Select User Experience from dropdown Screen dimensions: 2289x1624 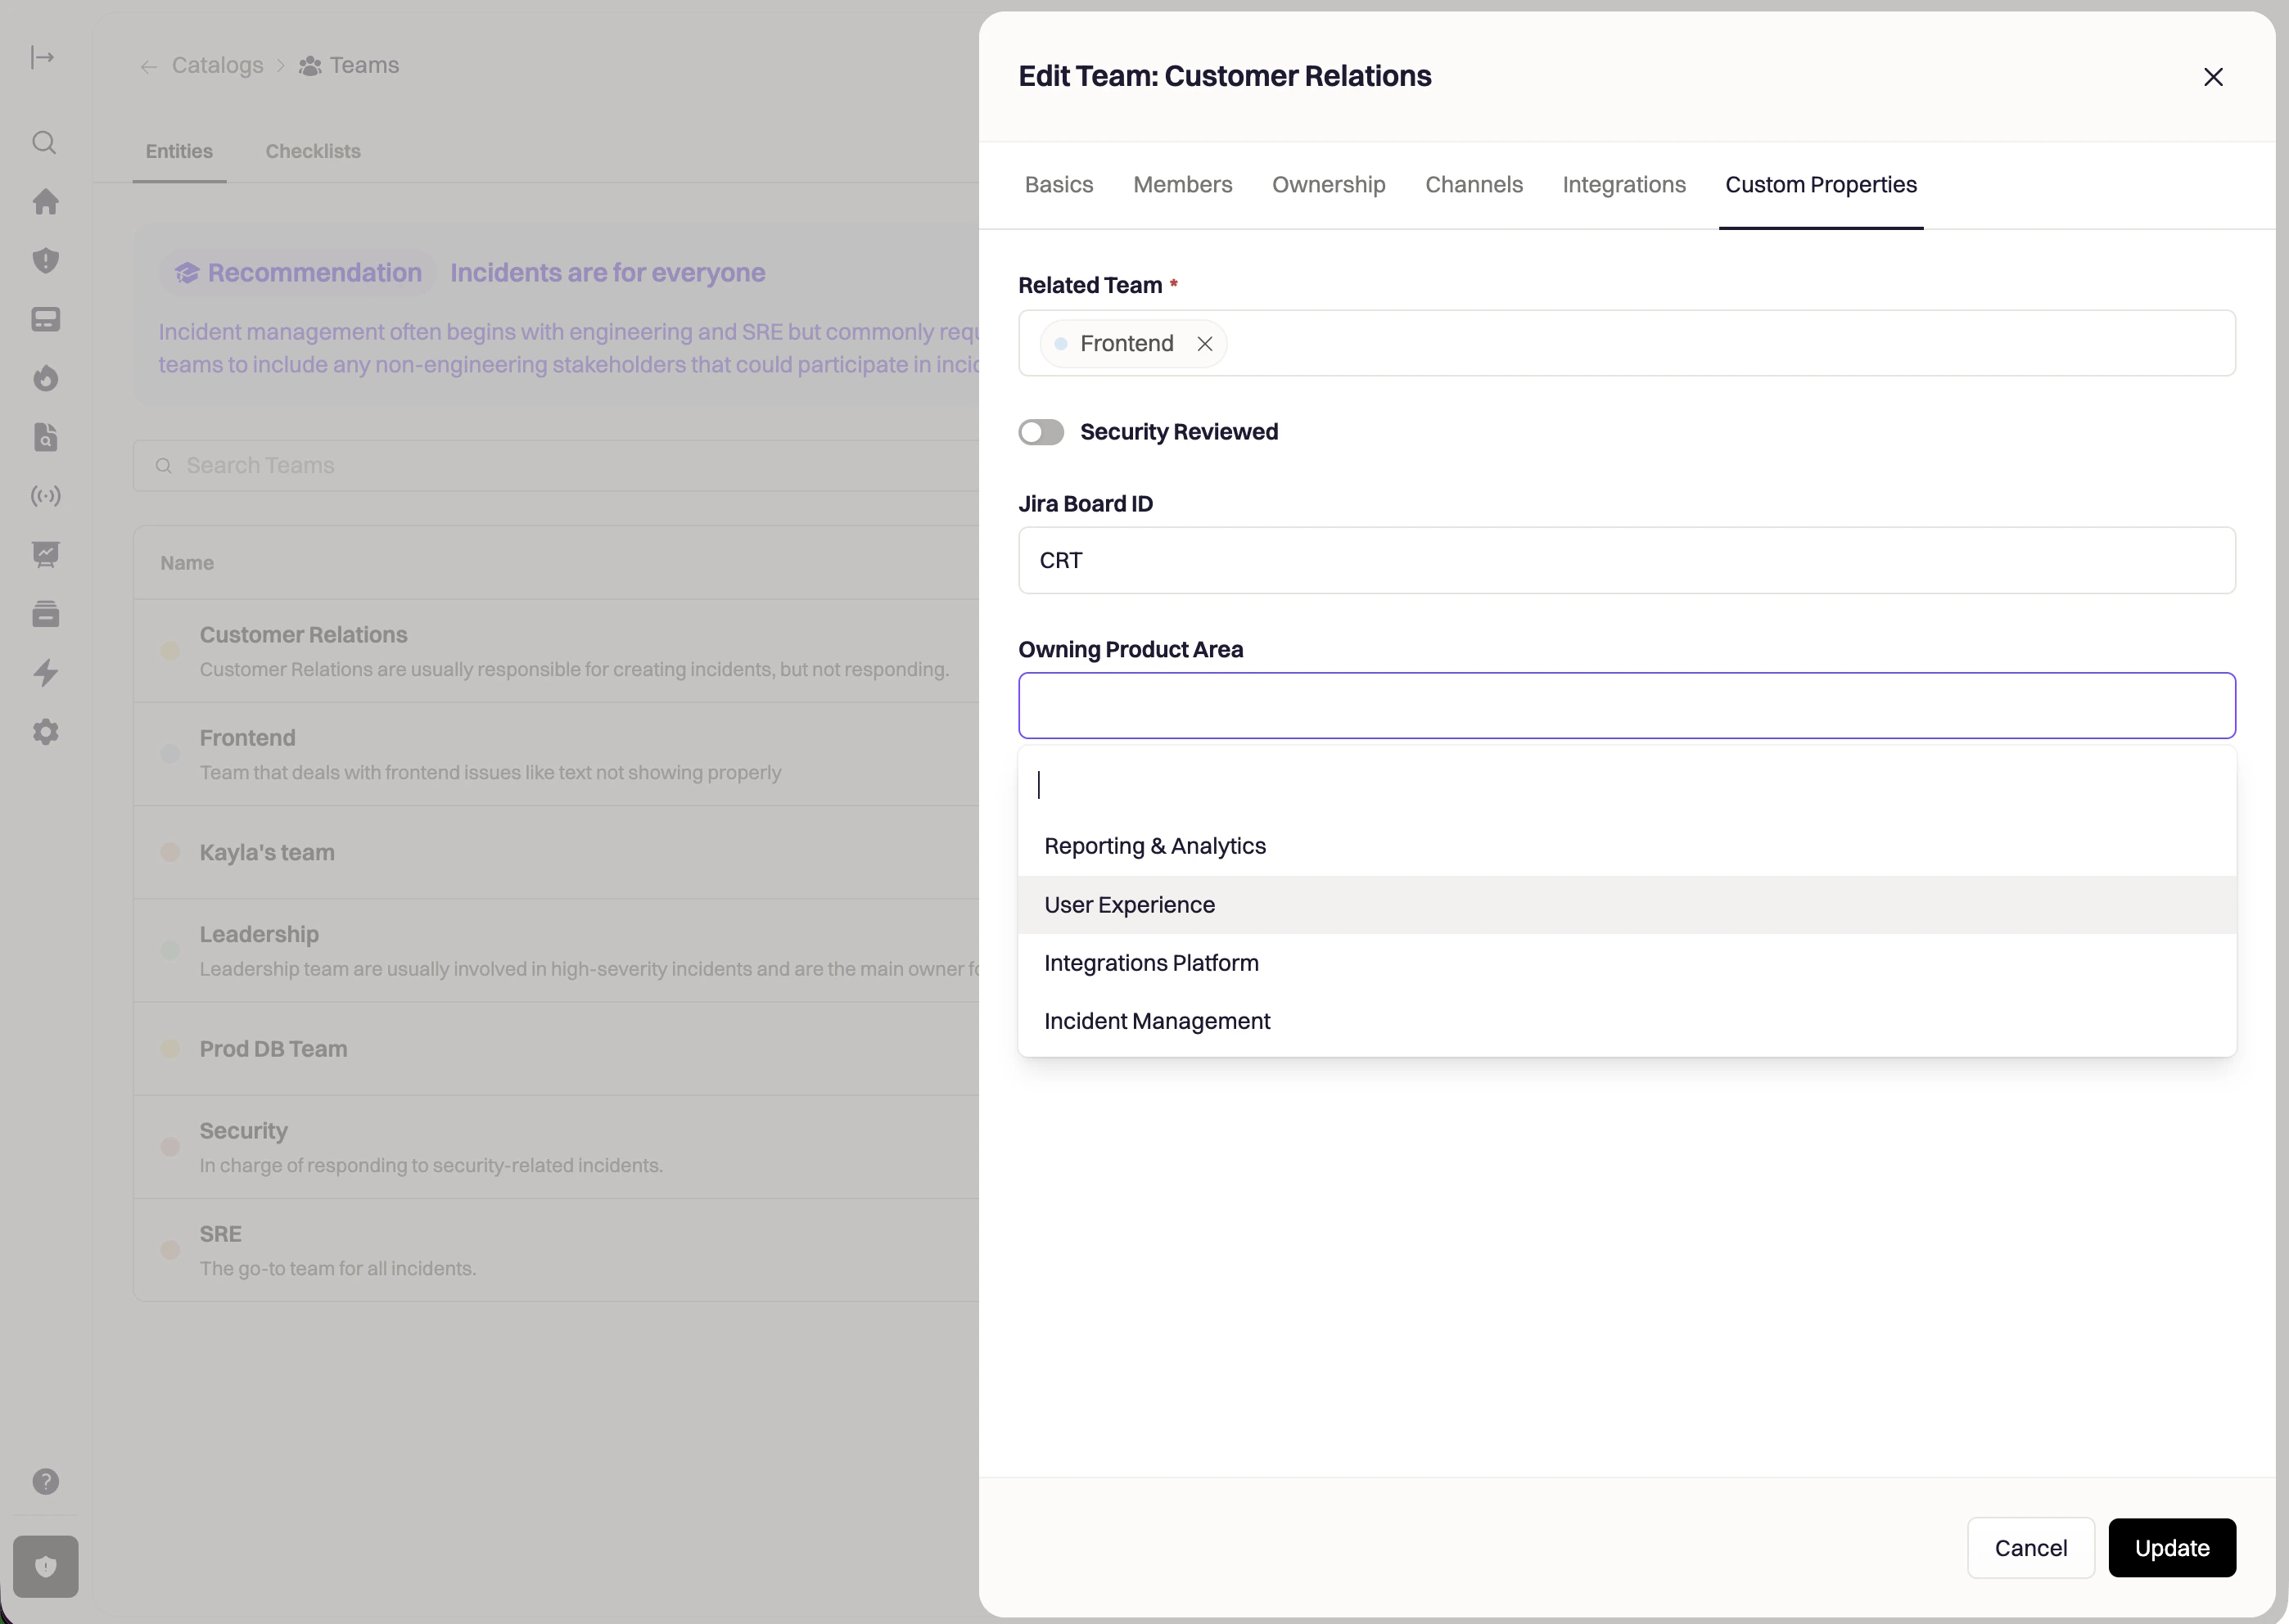click(1129, 905)
